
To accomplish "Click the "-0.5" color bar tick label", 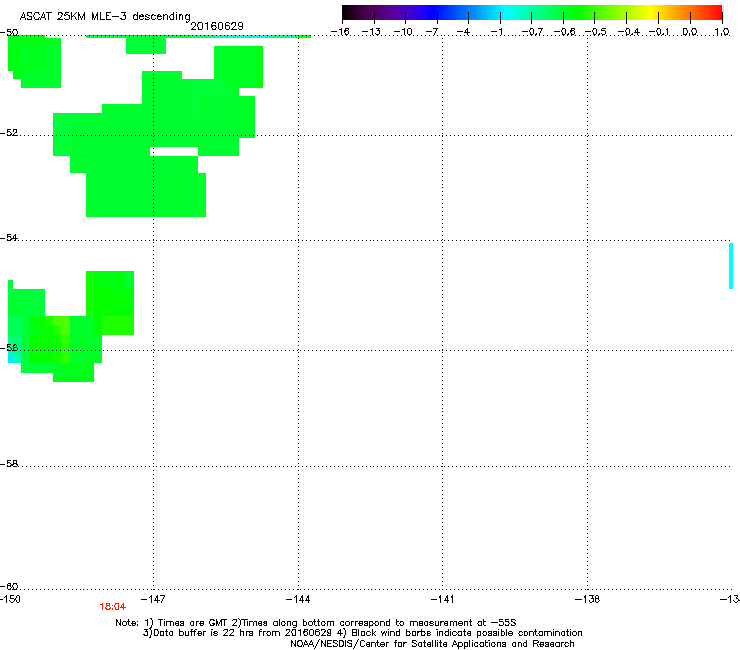I will point(596,32).
